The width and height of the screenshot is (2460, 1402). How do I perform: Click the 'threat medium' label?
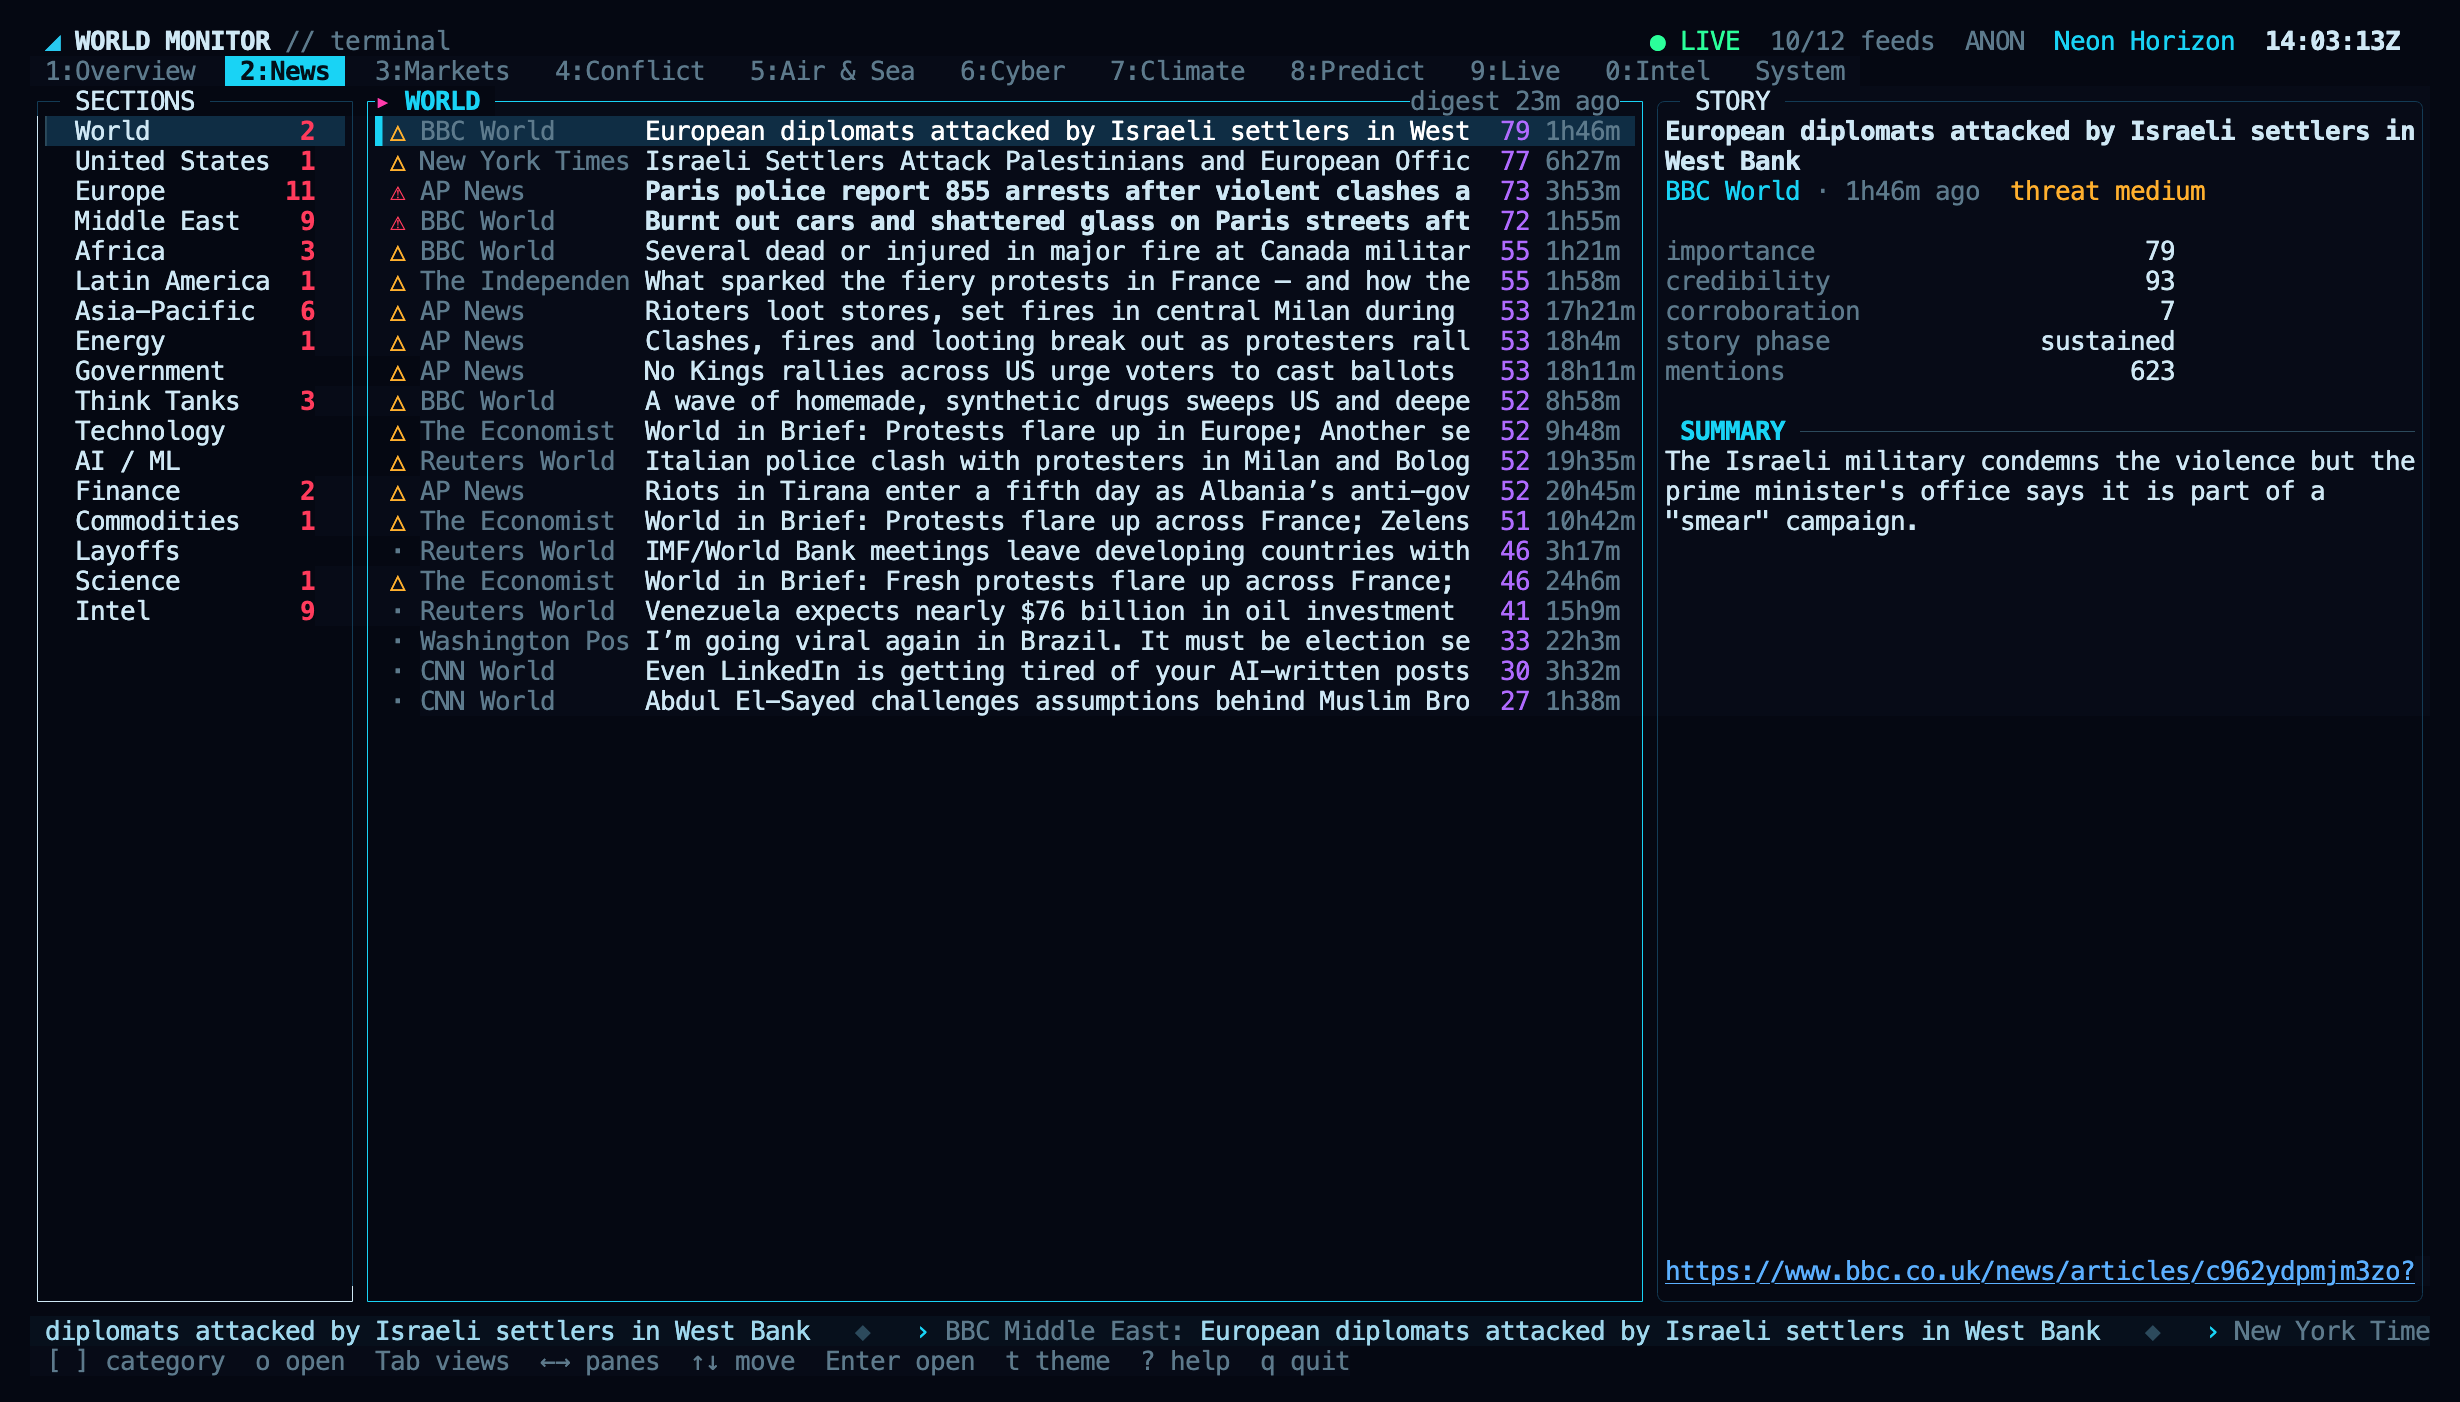tap(2107, 191)
